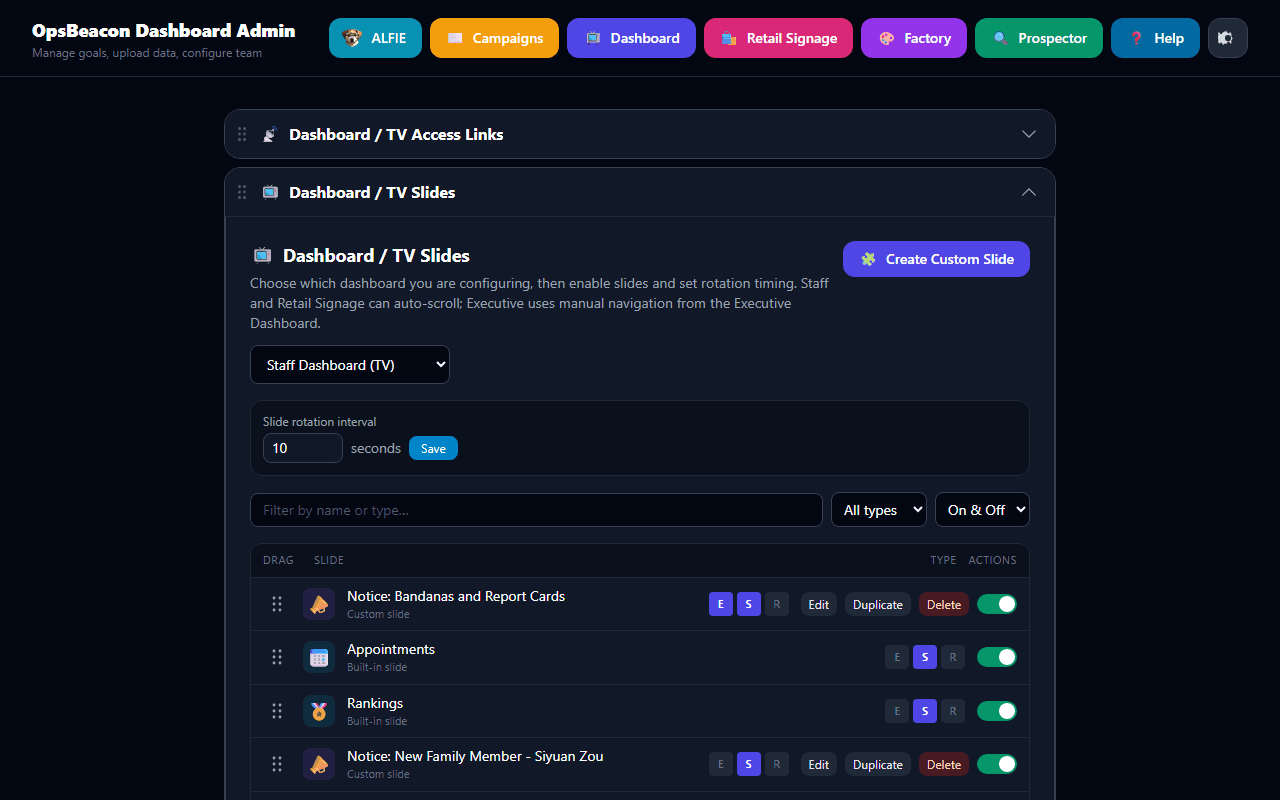Grab drag handle of TV Slides panel

[242, 192]
